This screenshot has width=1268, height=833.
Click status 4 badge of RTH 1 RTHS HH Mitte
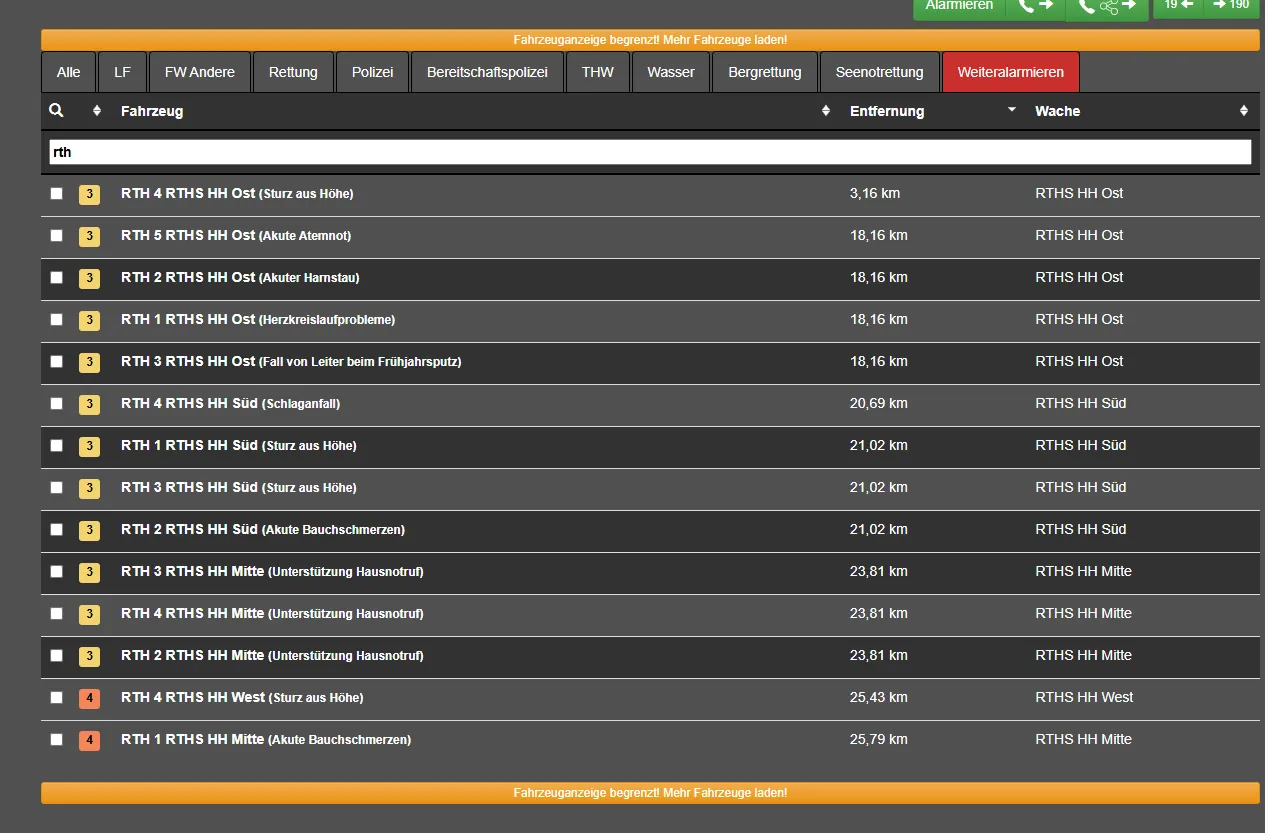tap(89, 740)
